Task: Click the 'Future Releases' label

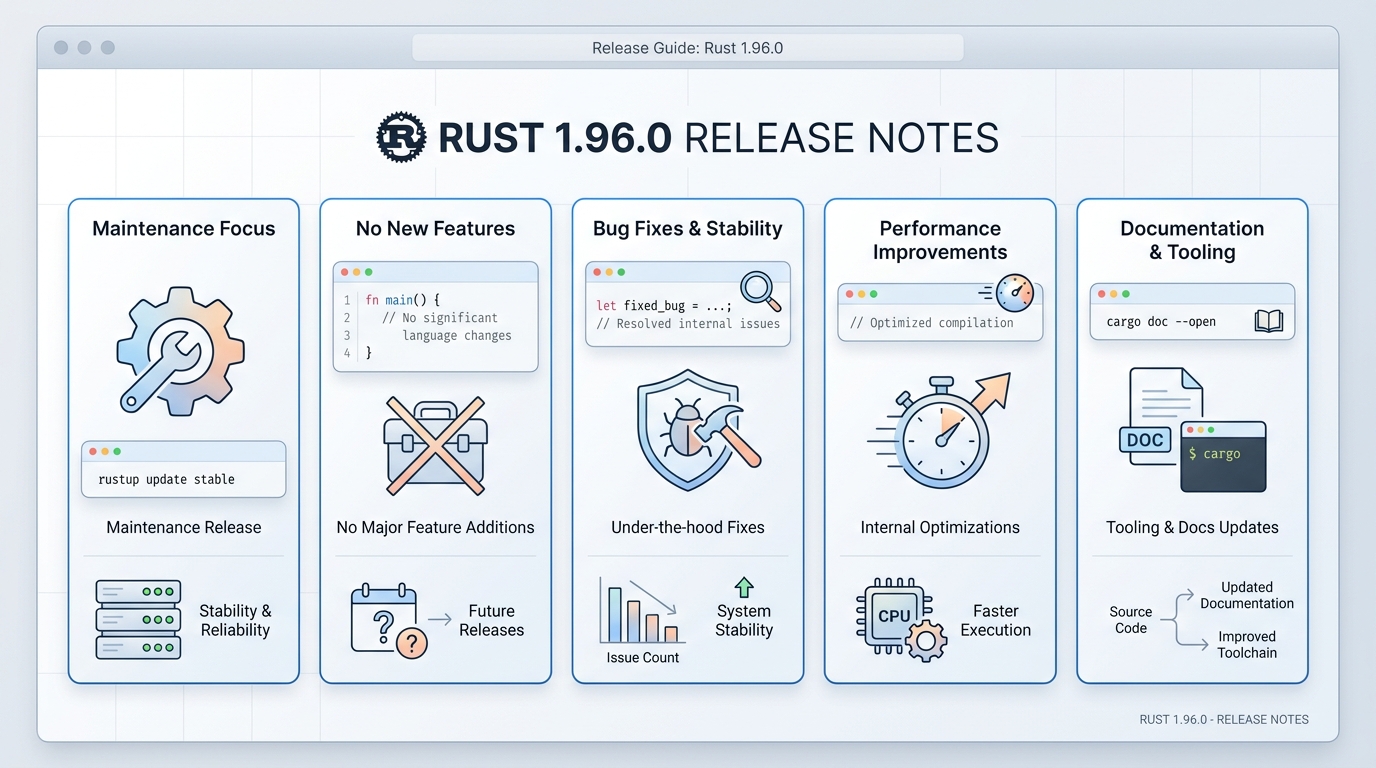Action: [492, 620]
